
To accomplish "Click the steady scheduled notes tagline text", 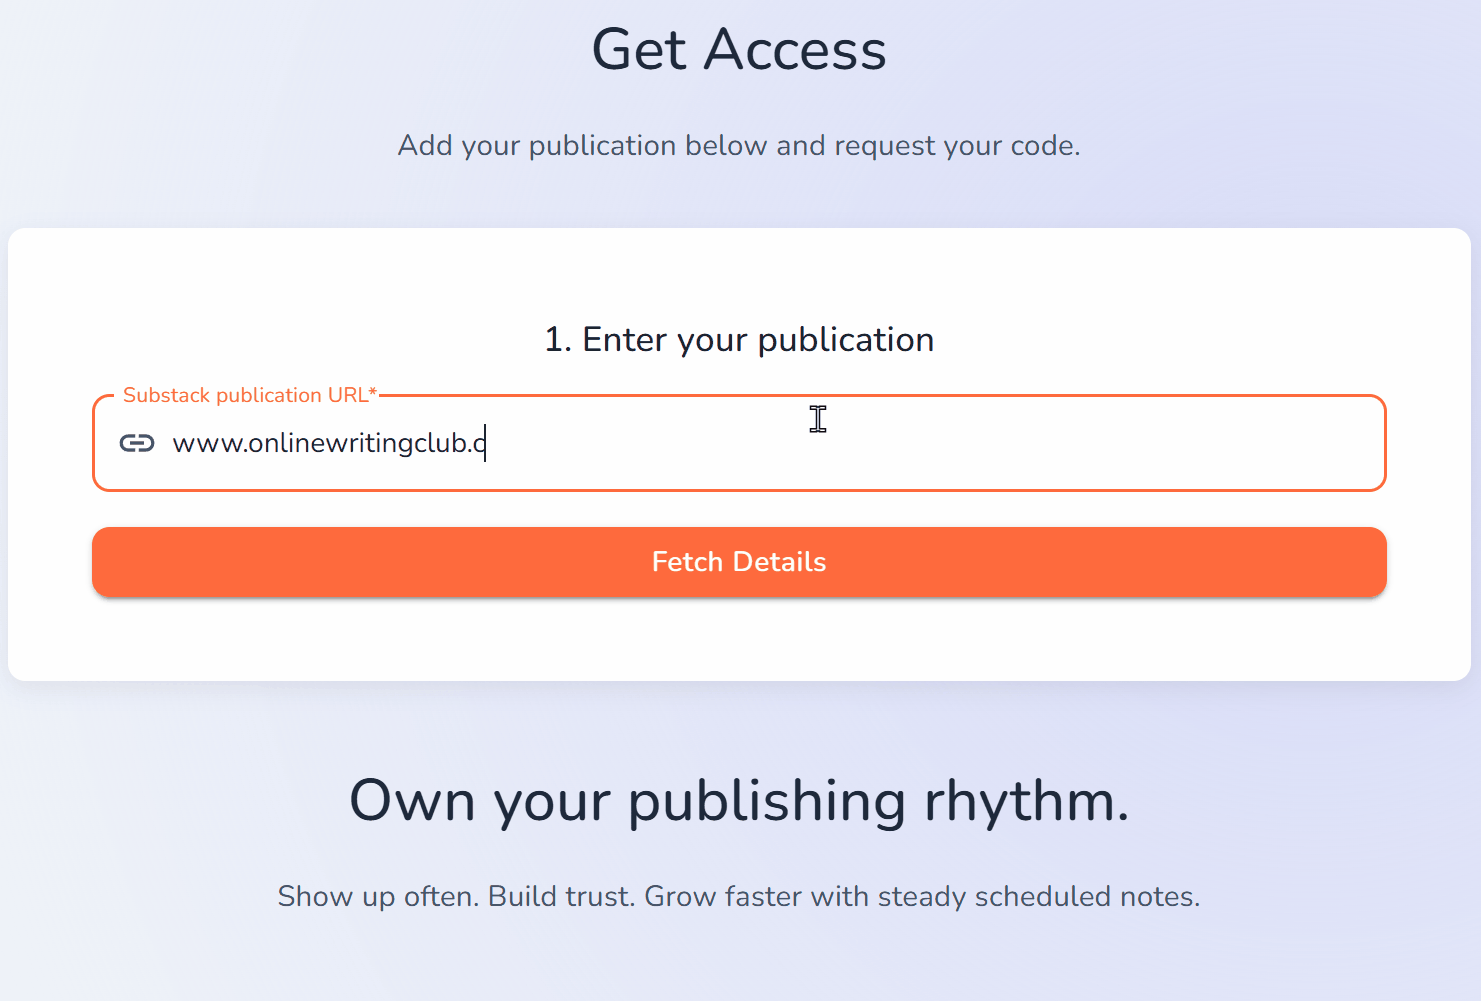I will pos(739,896).
